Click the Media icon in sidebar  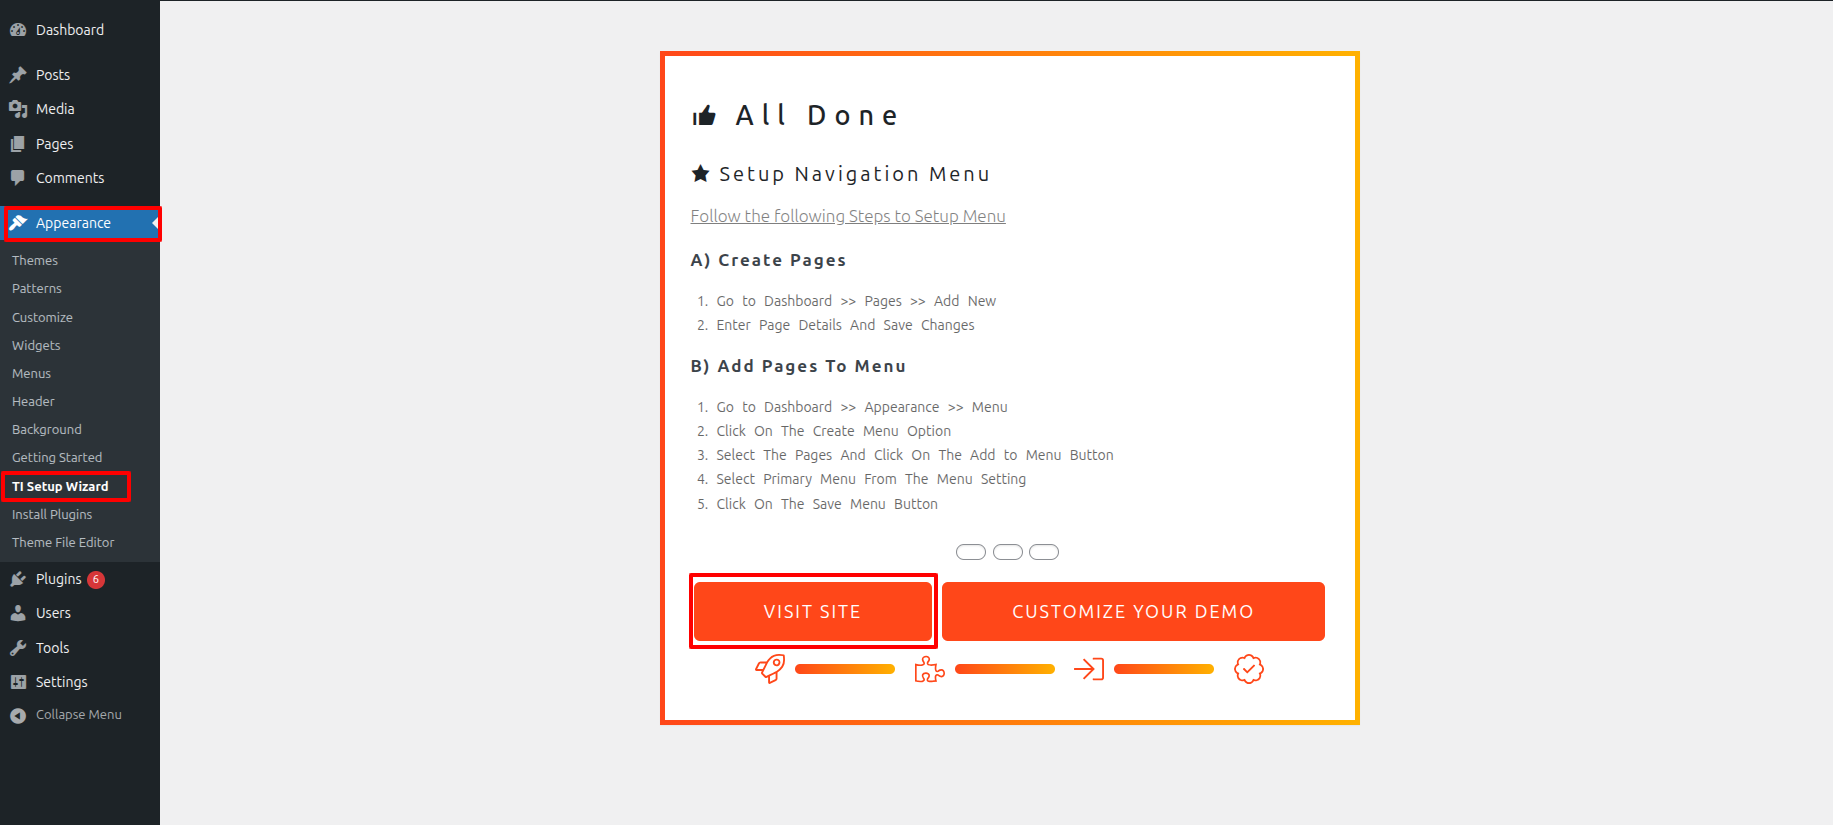[18, 109]
